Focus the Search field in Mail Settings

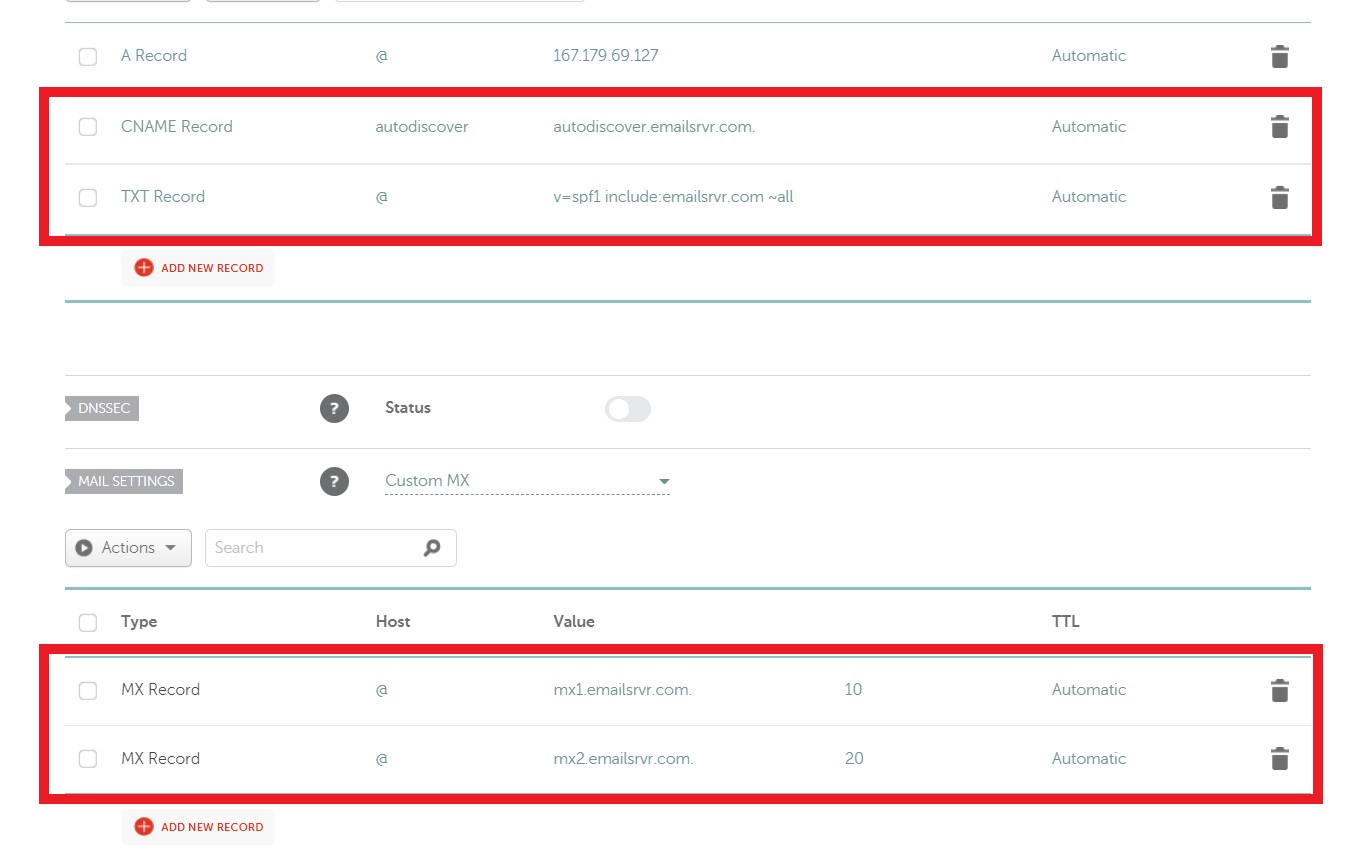[x=330, y=548]
